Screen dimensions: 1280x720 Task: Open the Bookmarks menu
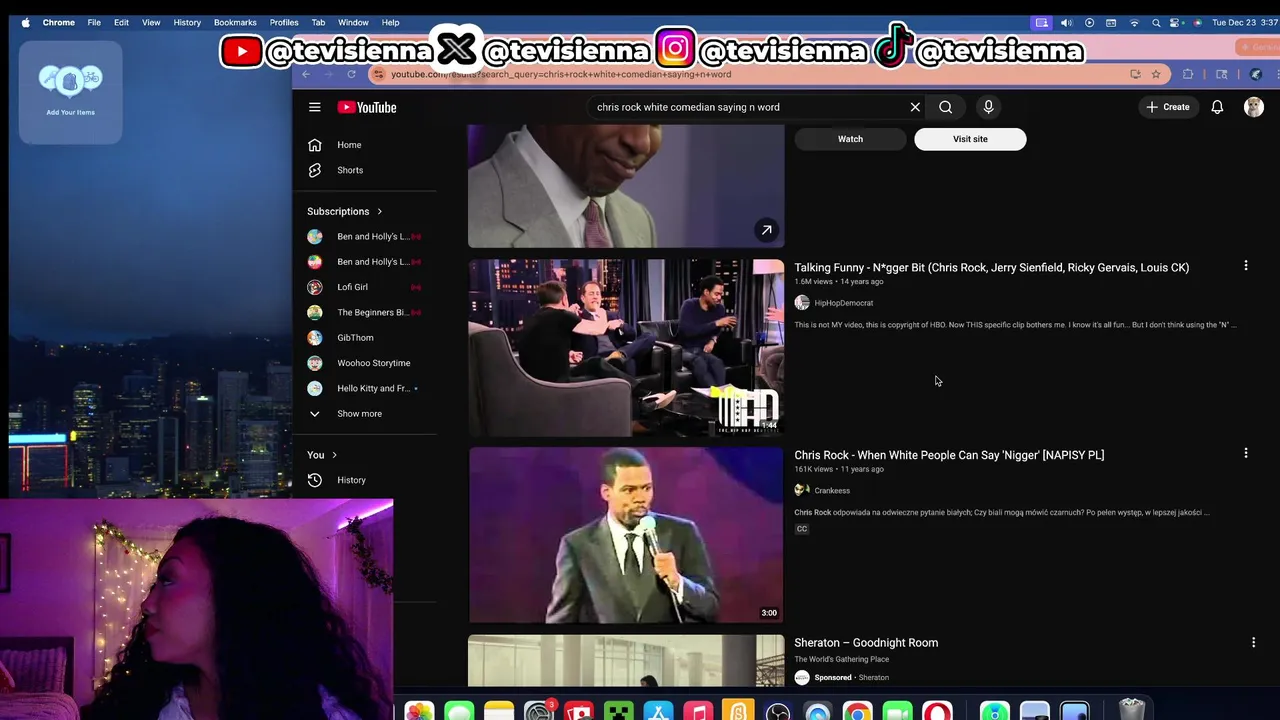[235, 22]
